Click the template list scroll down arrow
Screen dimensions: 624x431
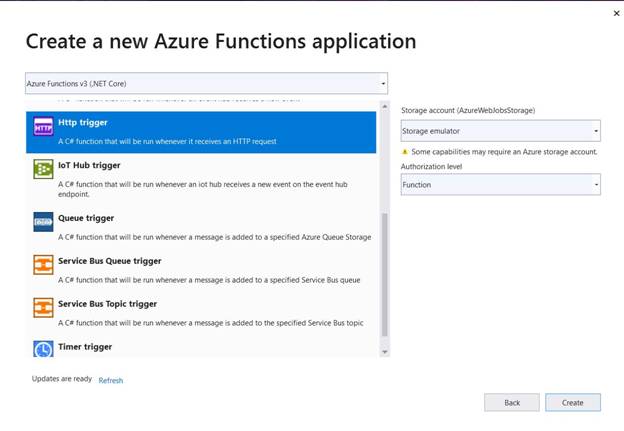[384, 352]
